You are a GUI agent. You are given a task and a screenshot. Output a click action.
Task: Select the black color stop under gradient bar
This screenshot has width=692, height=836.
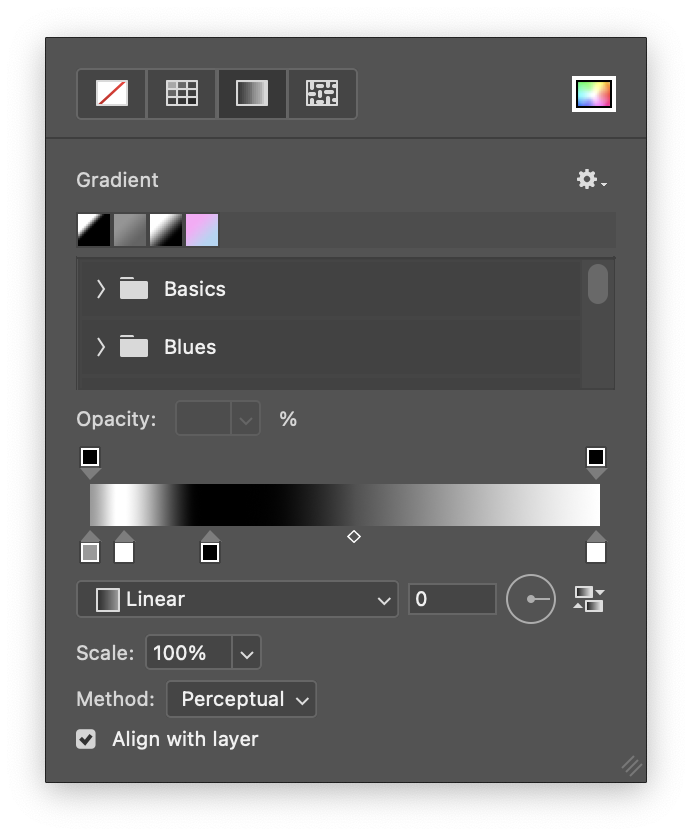click(x=210, y=548)
